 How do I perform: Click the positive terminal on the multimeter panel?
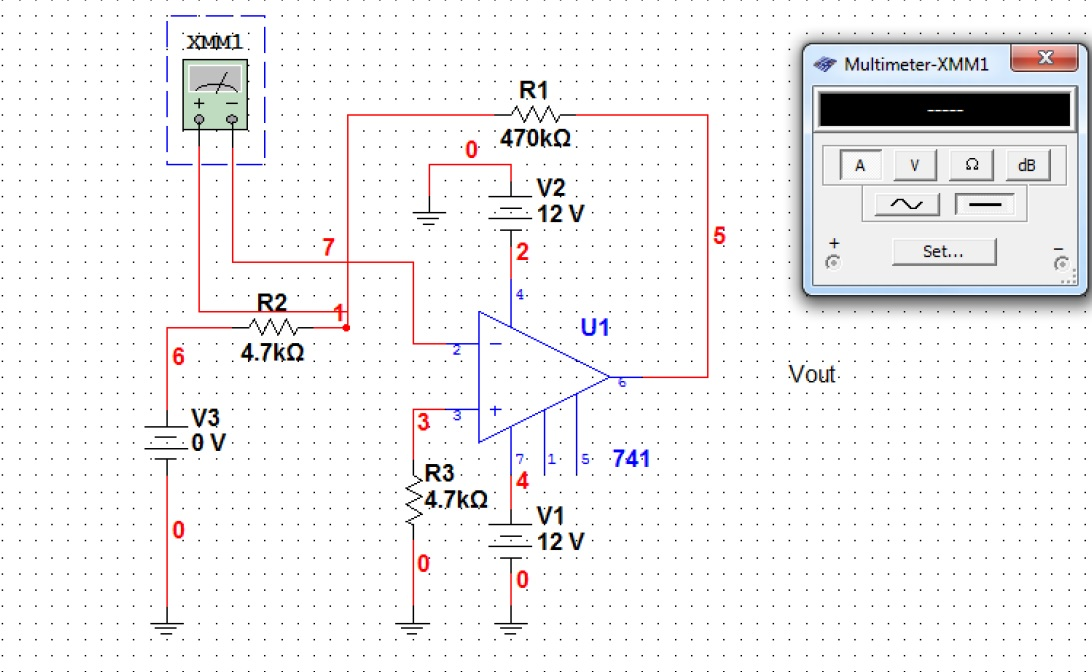tap(833, 258)
